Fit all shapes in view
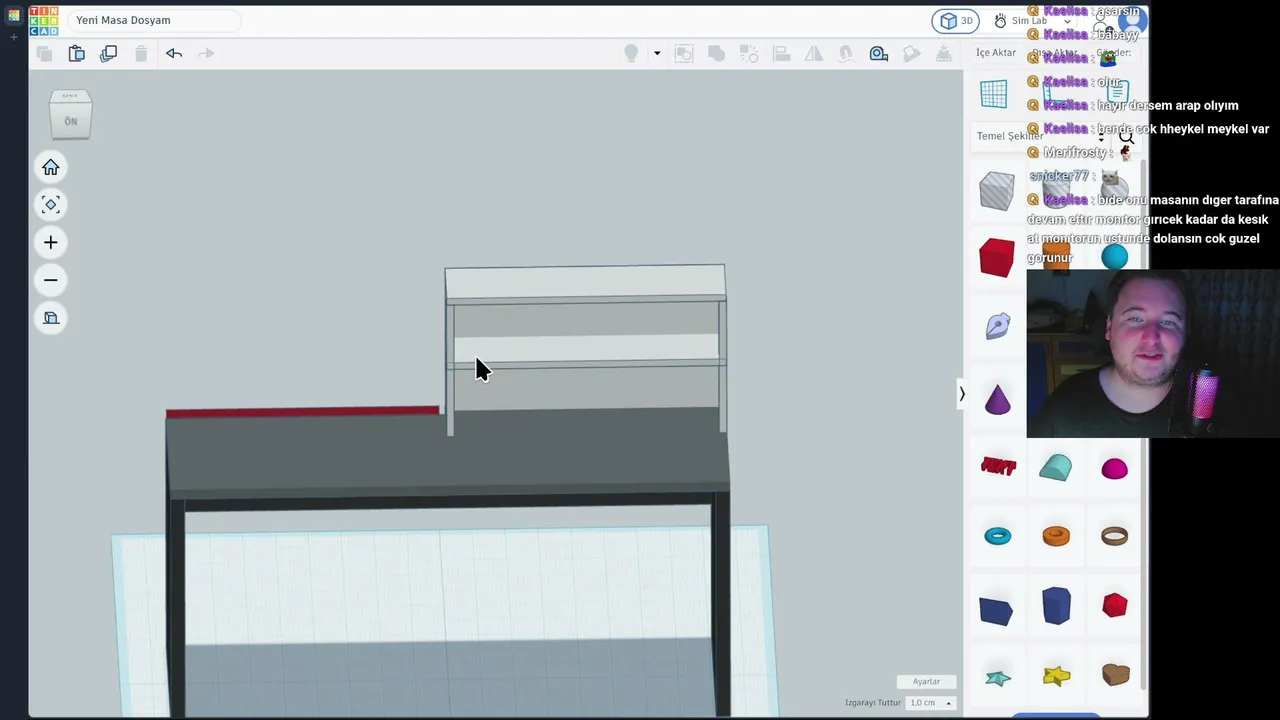1280x720 pixels. pyautogui.click(x=51, y=205)
